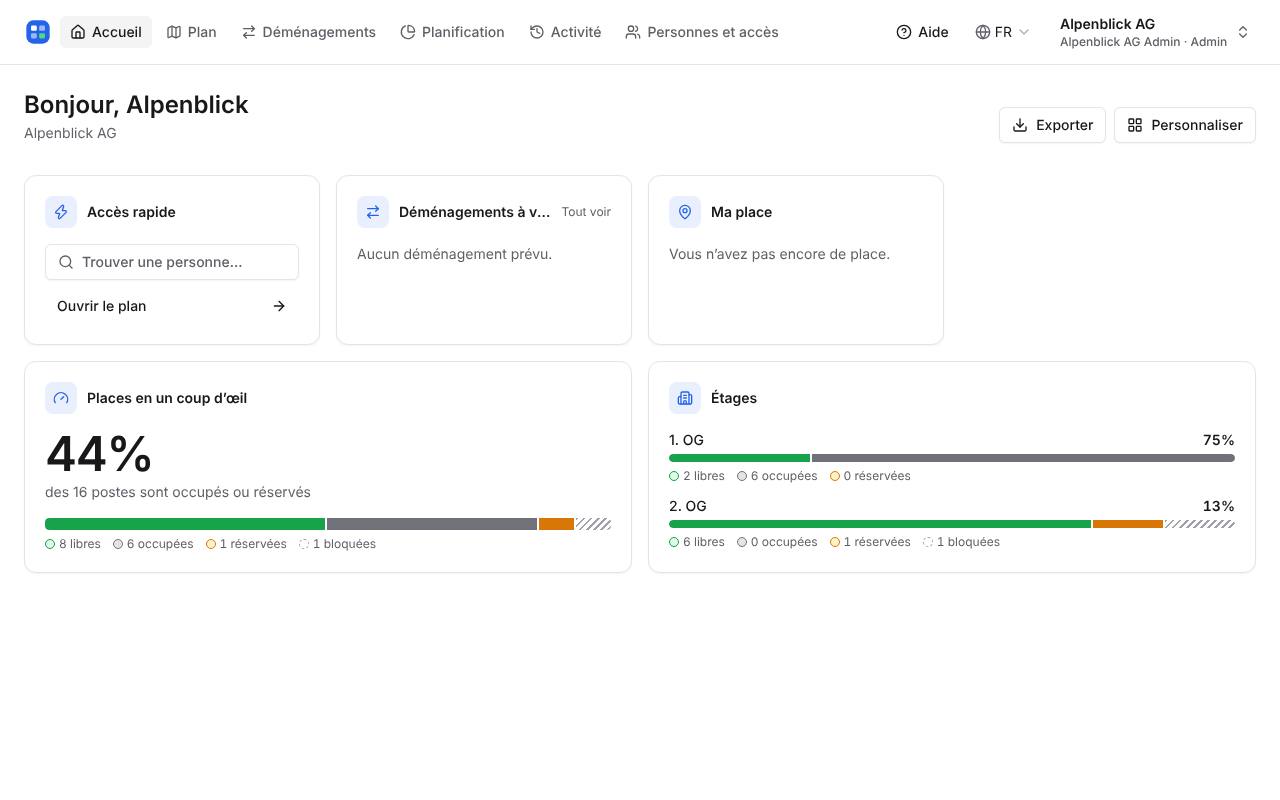The width and height of the screenshot is (1280, 800).
Task: Open the Activité tab
Action: pyautogui.click(x=565, y=32)
